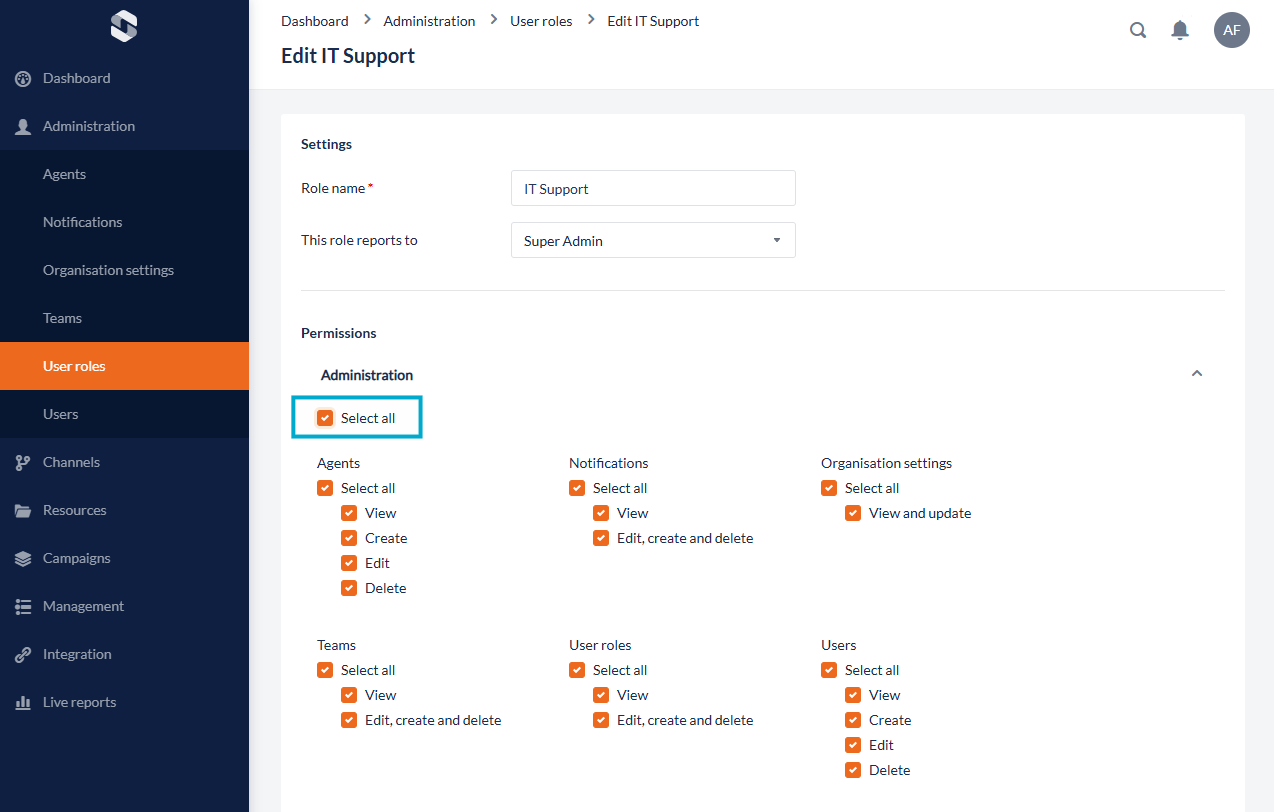The image size is (1274, 812).
Task: Select Notifications in the sidebar menu
Action: click(82, 222)
